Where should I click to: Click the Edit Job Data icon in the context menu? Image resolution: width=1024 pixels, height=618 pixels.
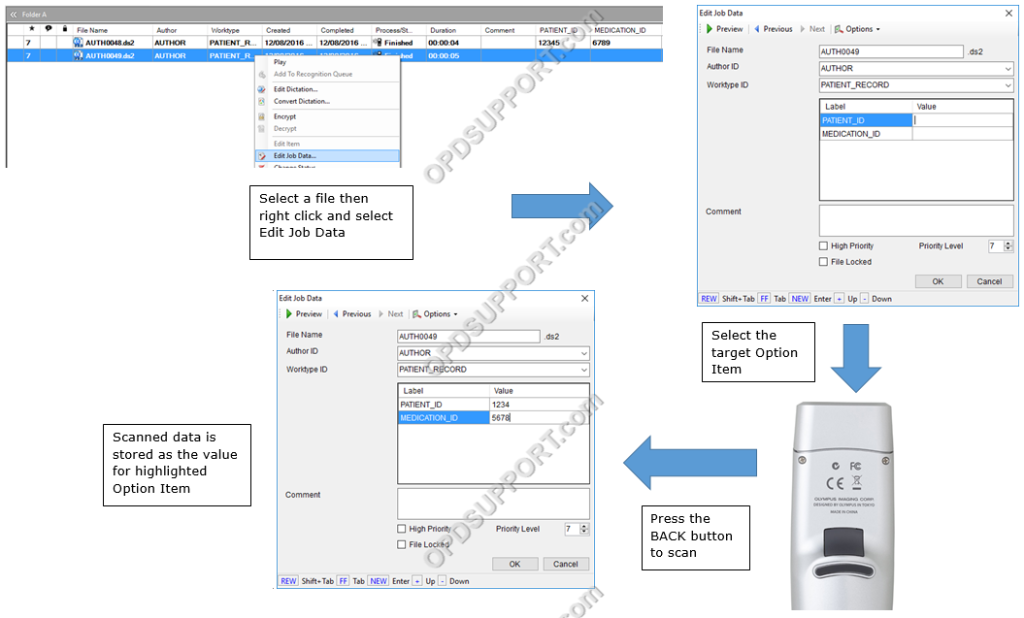pos(261,155)
